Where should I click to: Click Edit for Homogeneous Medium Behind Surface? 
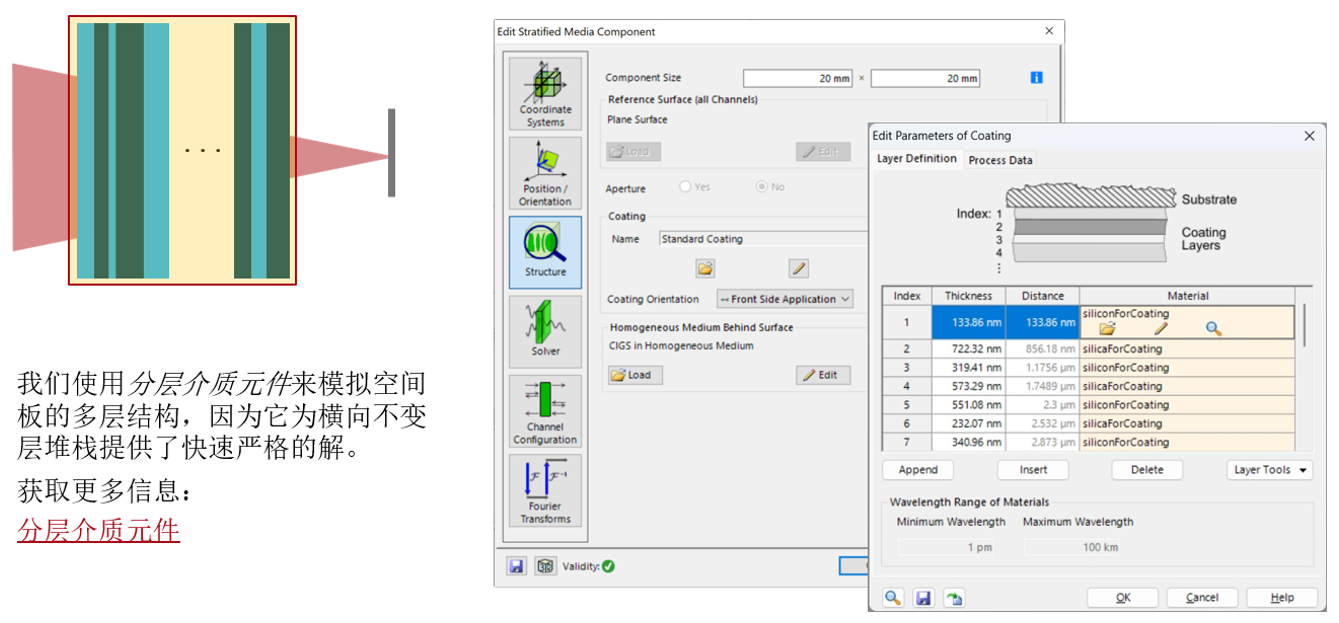pyautogui.click(x=822, y=375)
